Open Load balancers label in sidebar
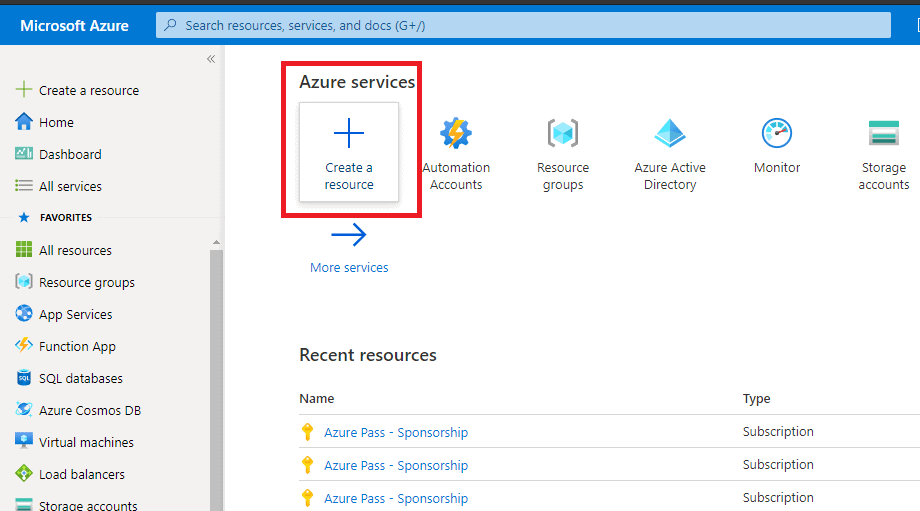Screen dimensions: 920x511 [82, 474]
